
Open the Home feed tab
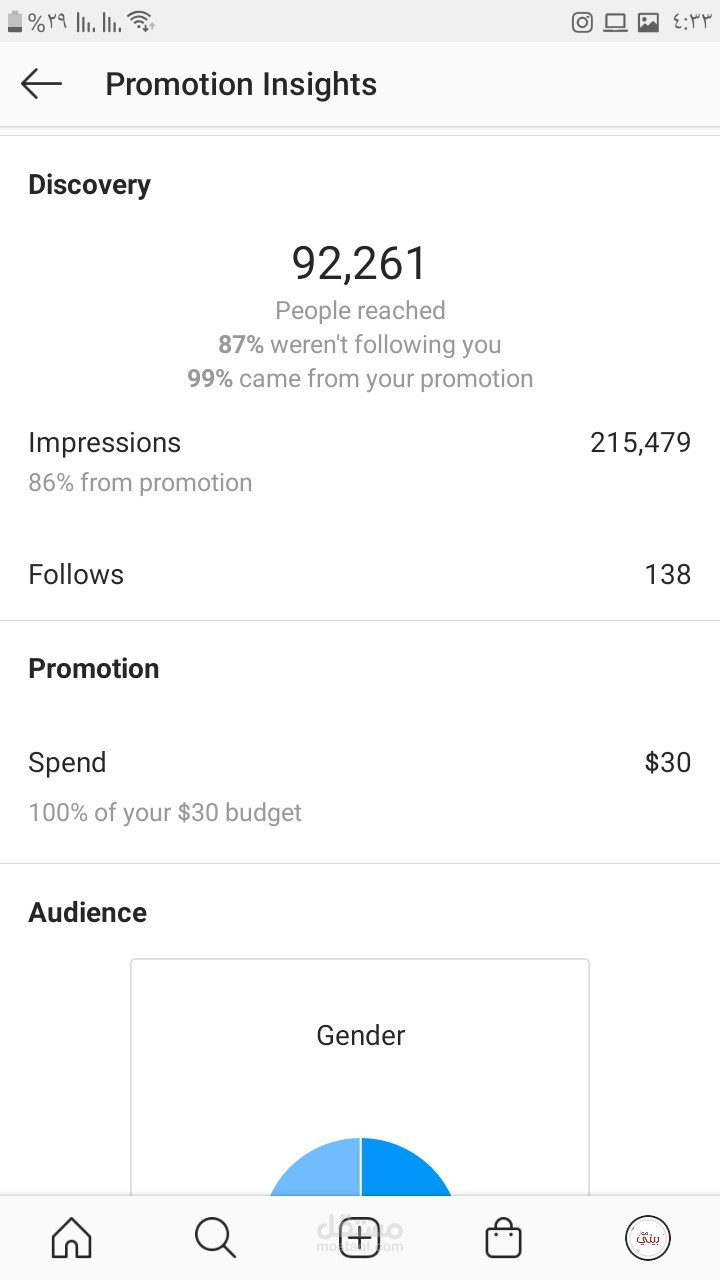pos(71,1239)
